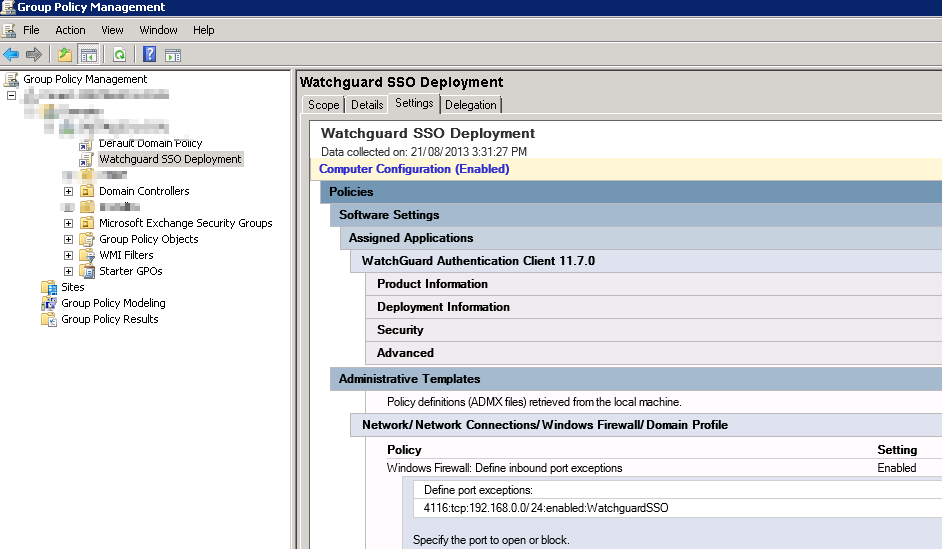Screen dimensions: 942x549
Task: Click the Back arrow toolbar icon
Action: pos(11,55)
